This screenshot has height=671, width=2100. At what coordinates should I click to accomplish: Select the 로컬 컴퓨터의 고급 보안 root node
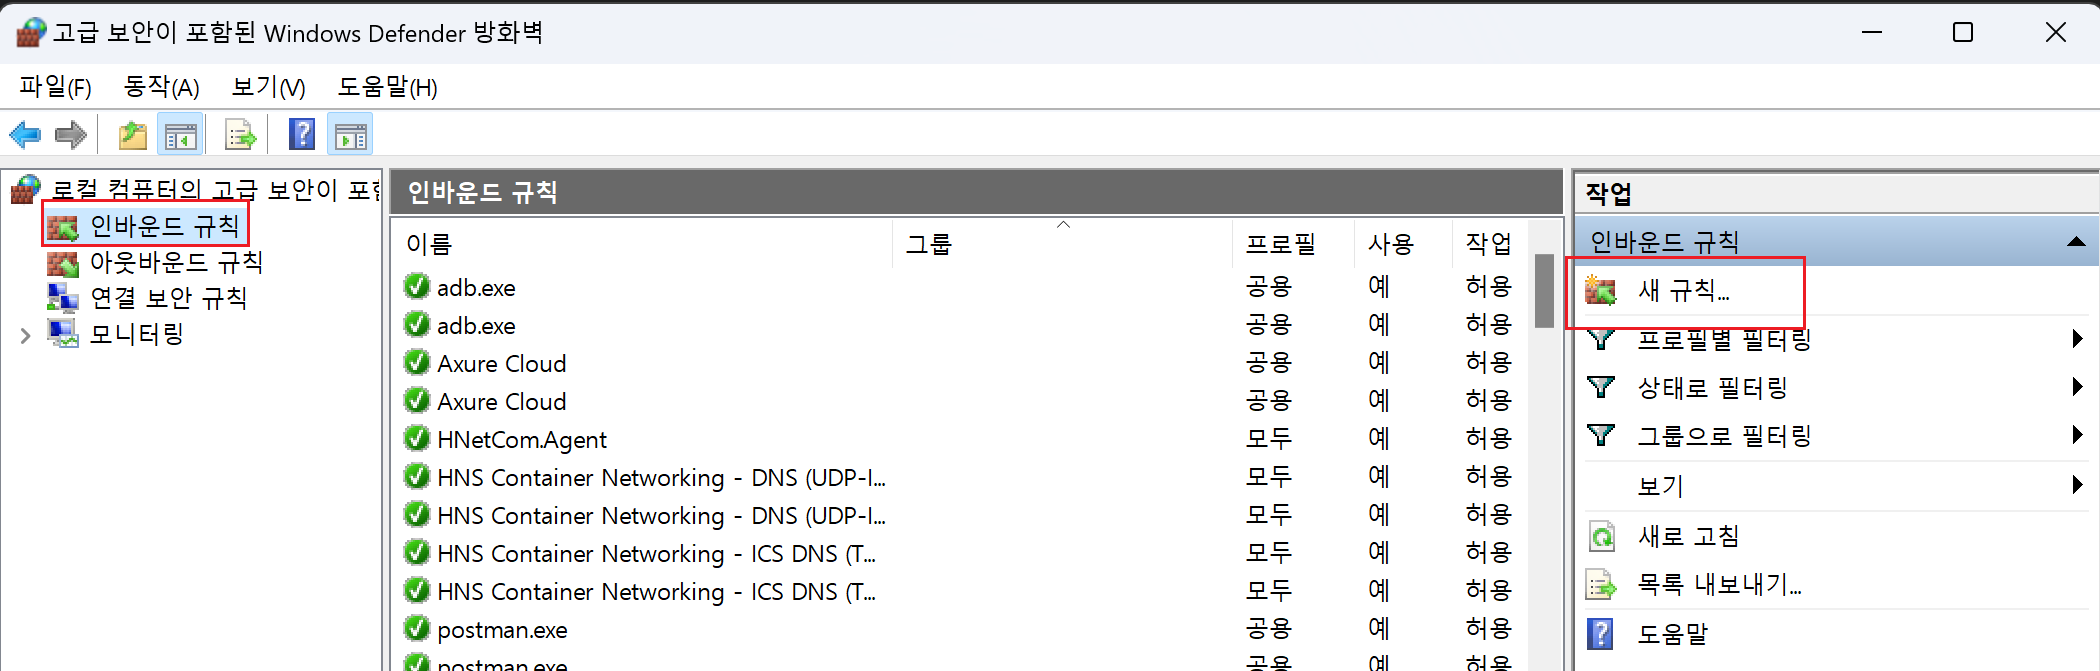[216, 189]
